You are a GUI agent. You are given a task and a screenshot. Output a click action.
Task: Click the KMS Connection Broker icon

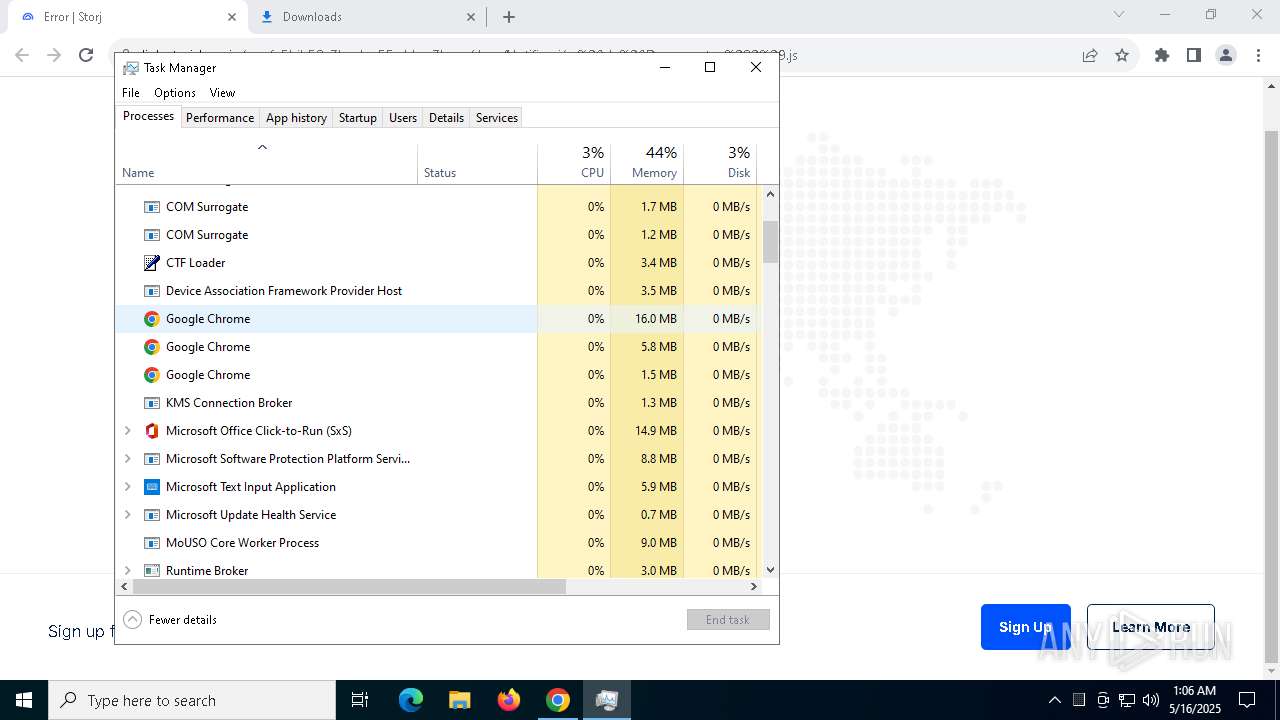152,403
